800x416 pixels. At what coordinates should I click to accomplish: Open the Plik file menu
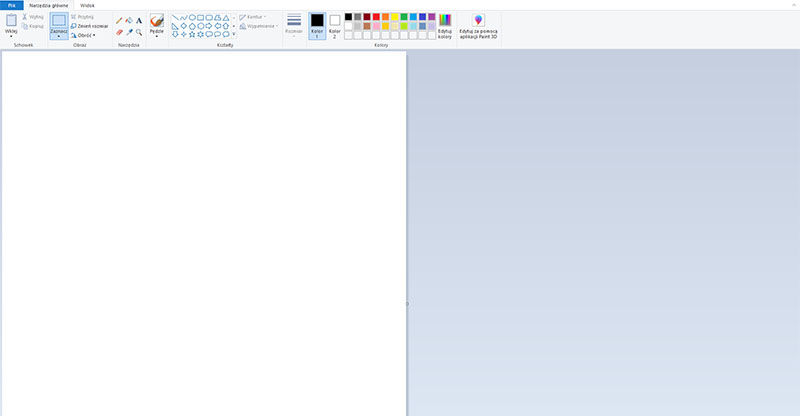pos(12,5)
